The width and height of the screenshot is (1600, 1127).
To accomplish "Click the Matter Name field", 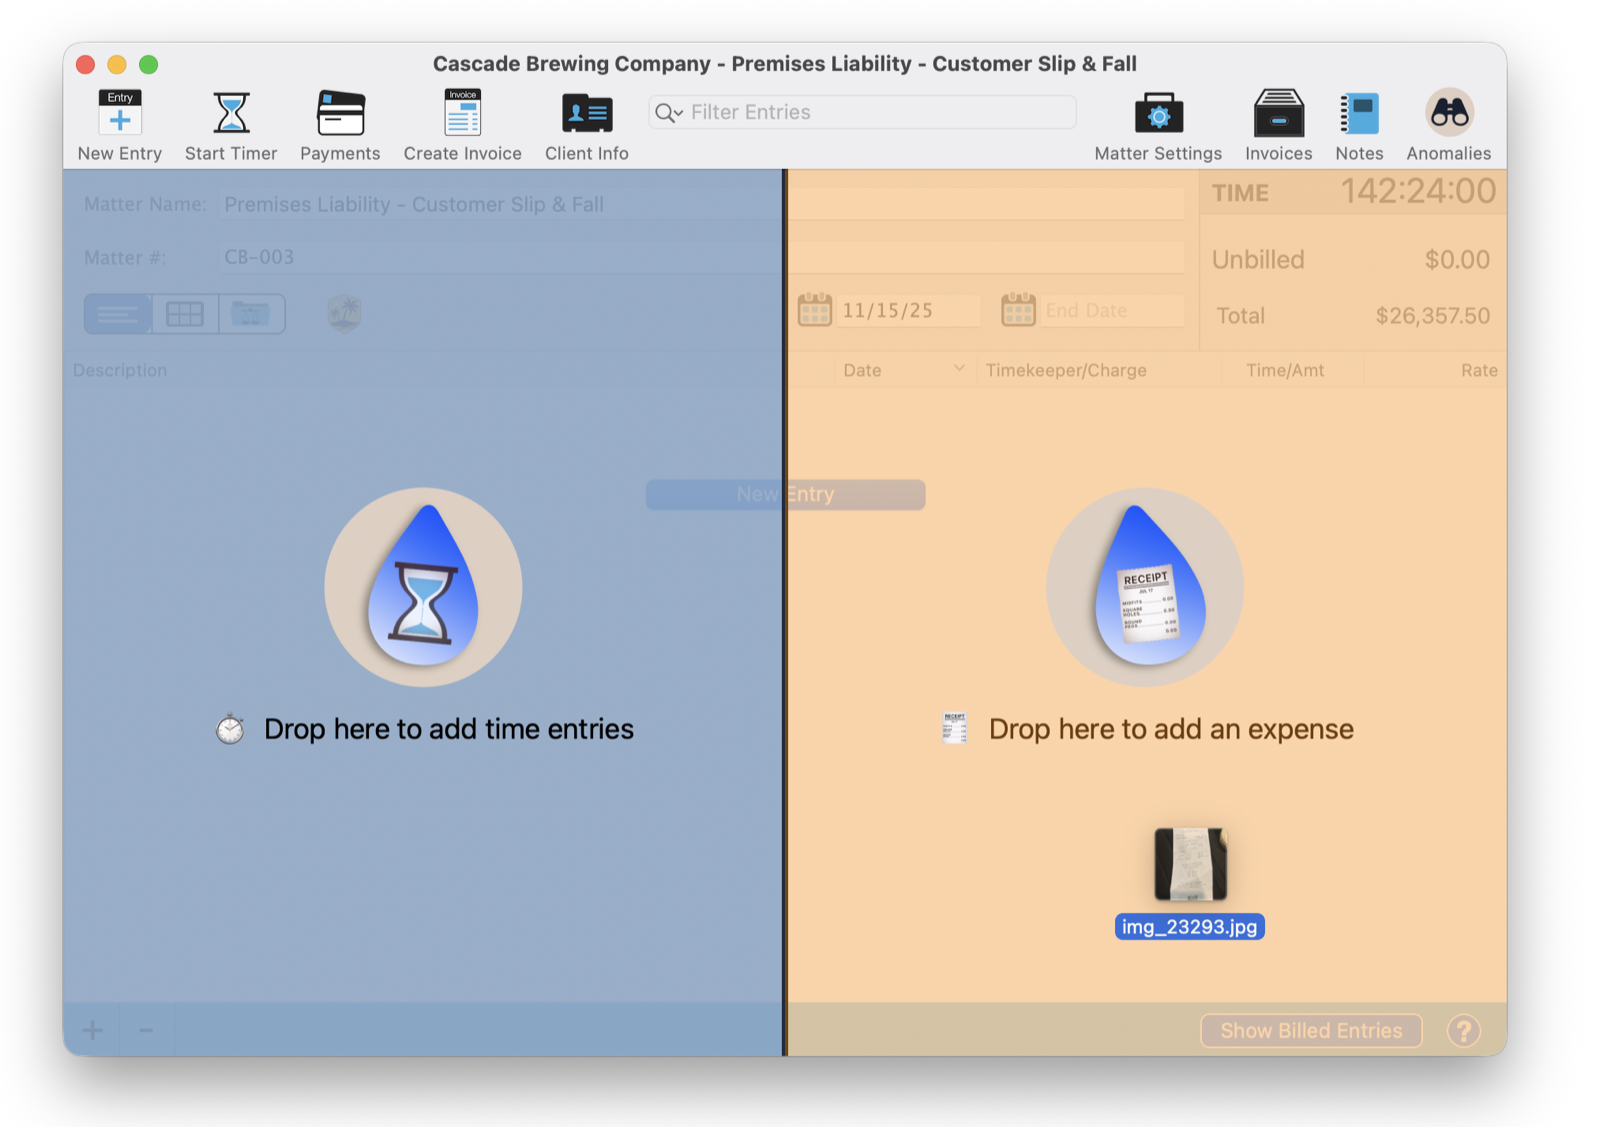I will coord(701,204).
